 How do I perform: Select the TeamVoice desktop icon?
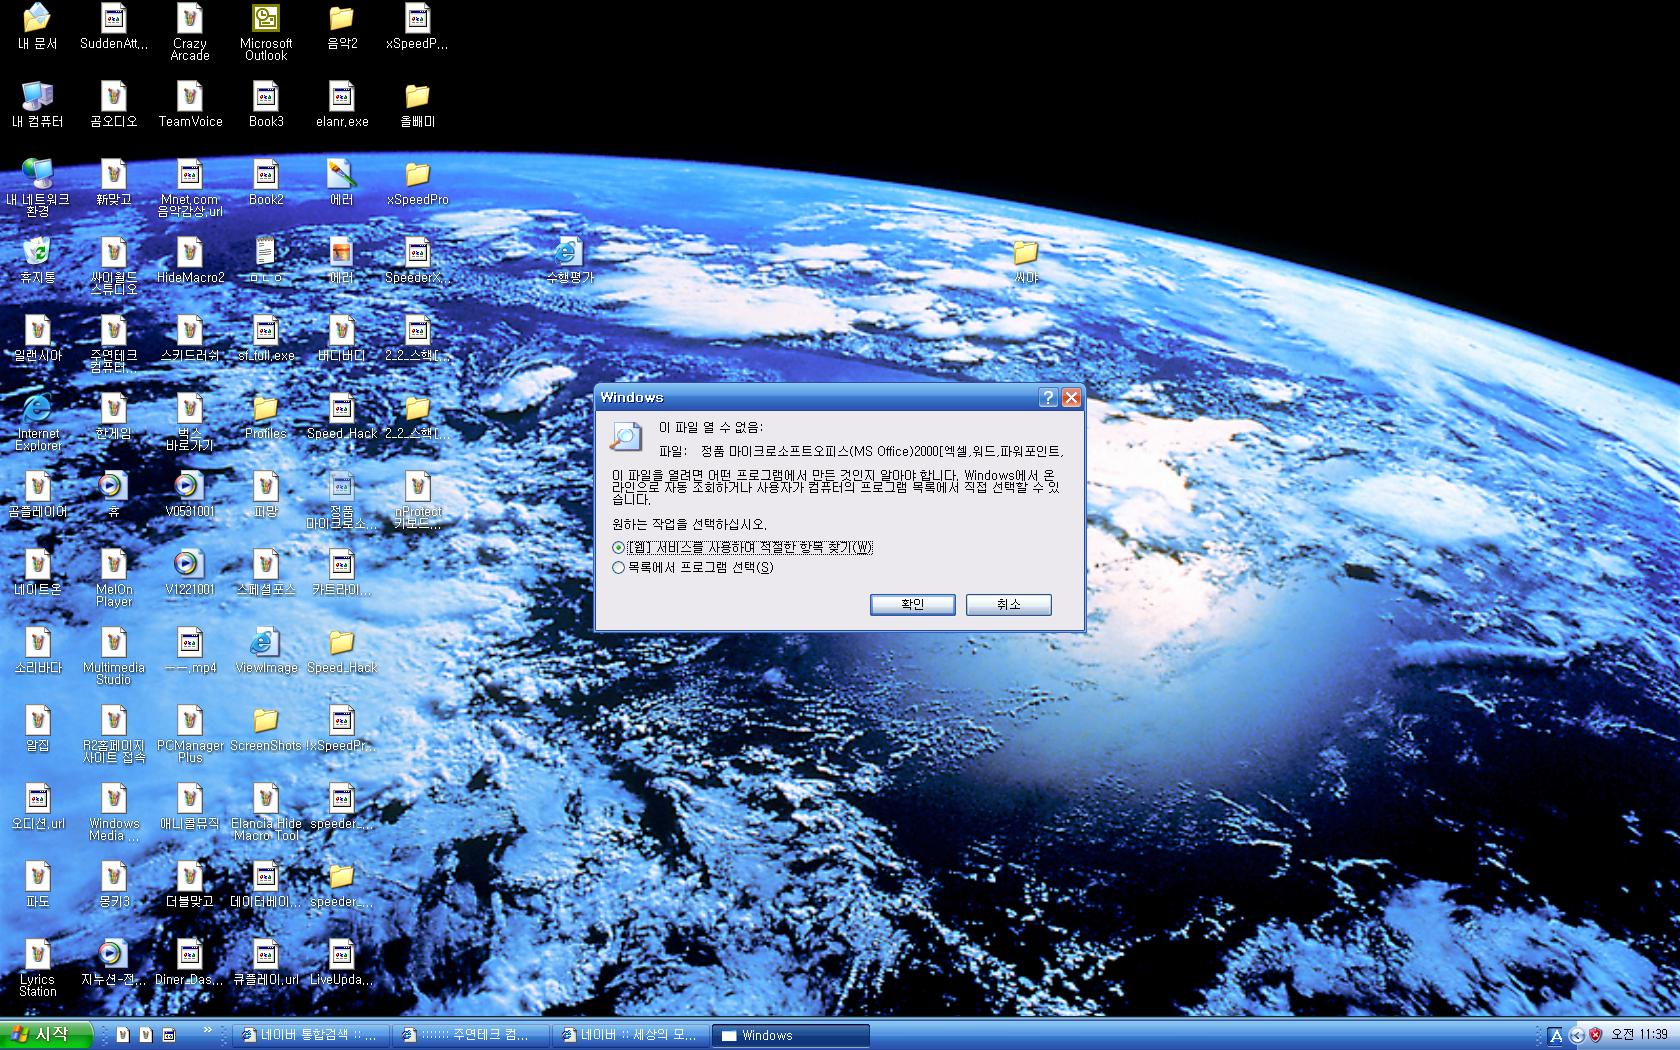[x=189, y=105]
